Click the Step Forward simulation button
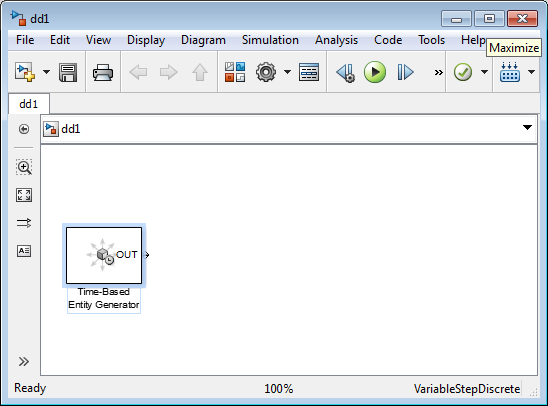This screenshot has height=406, width=548. tap(405, 72)
